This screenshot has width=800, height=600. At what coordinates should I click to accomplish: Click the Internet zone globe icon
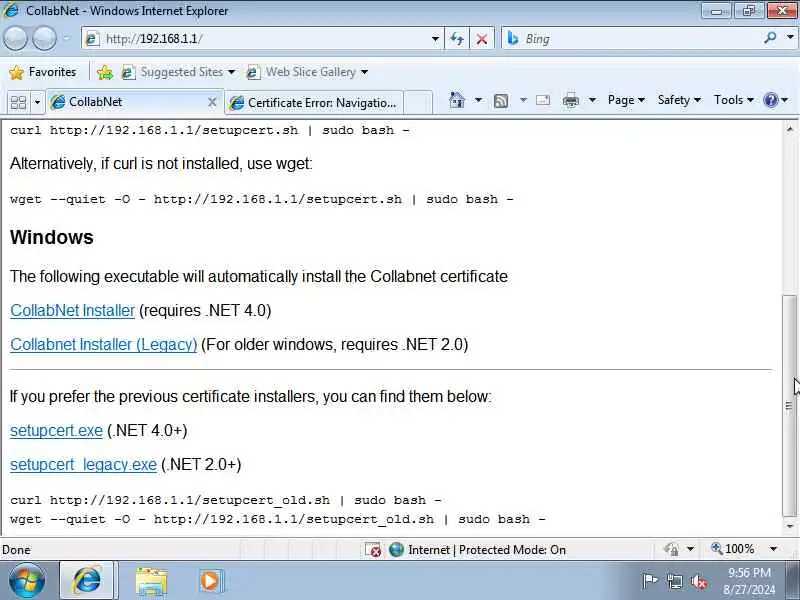coord(396,549)
